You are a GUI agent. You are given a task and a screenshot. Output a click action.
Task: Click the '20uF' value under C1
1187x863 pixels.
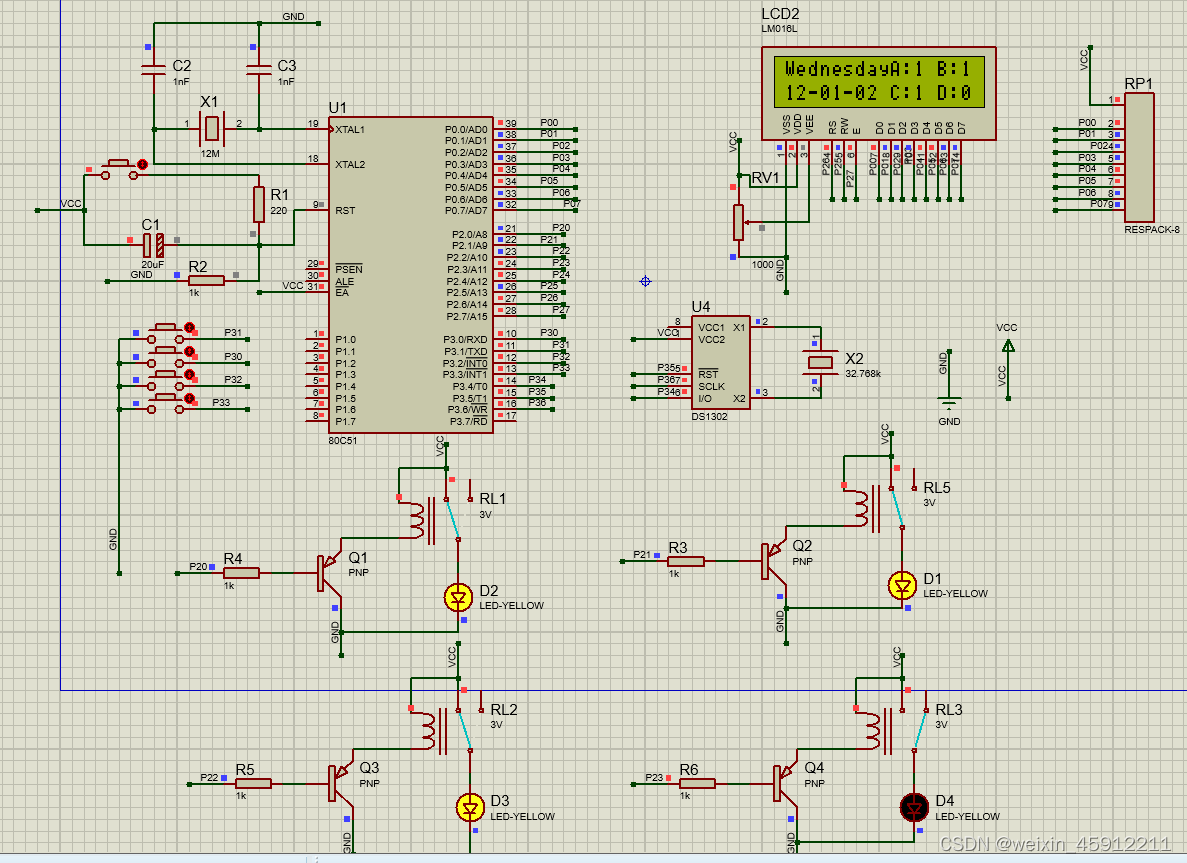point(152,265)
